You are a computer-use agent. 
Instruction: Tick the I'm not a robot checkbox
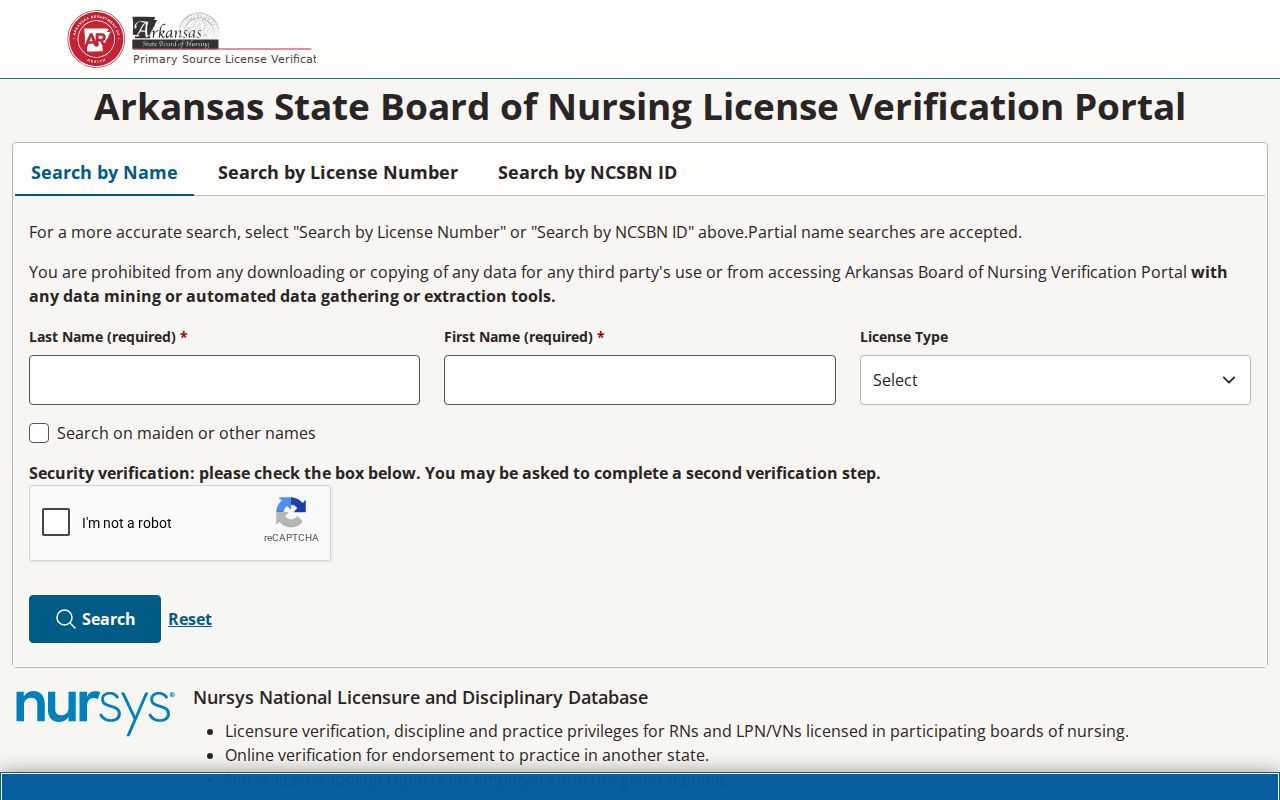coord(56,522)
